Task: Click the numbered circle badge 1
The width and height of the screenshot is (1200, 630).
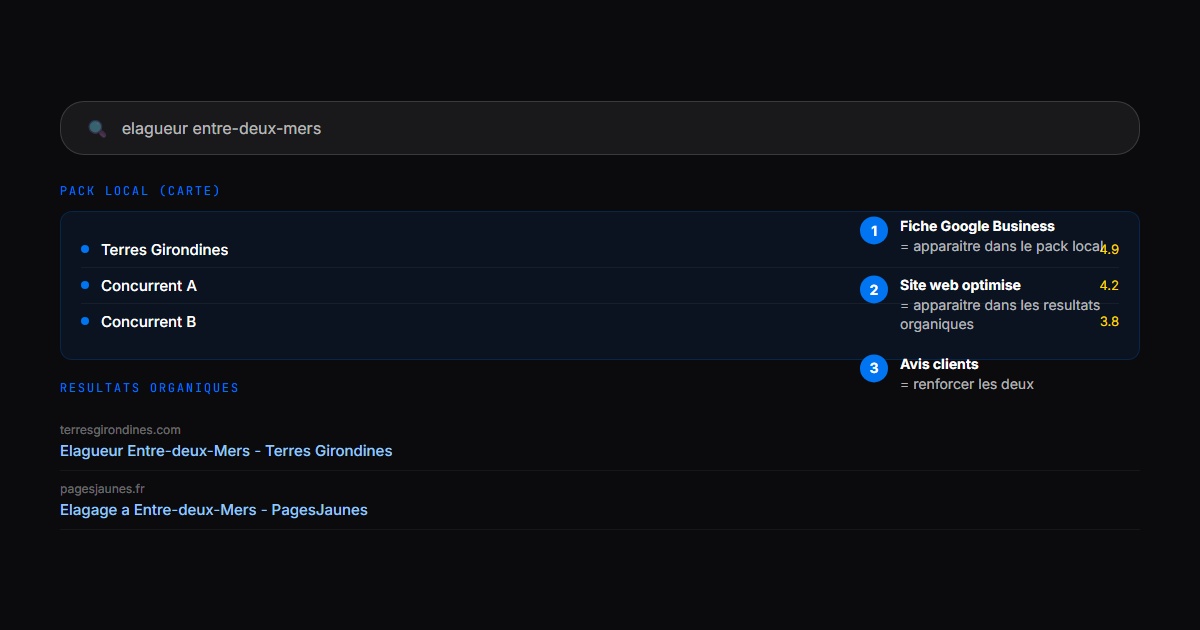Action: (x=874, y=231)
